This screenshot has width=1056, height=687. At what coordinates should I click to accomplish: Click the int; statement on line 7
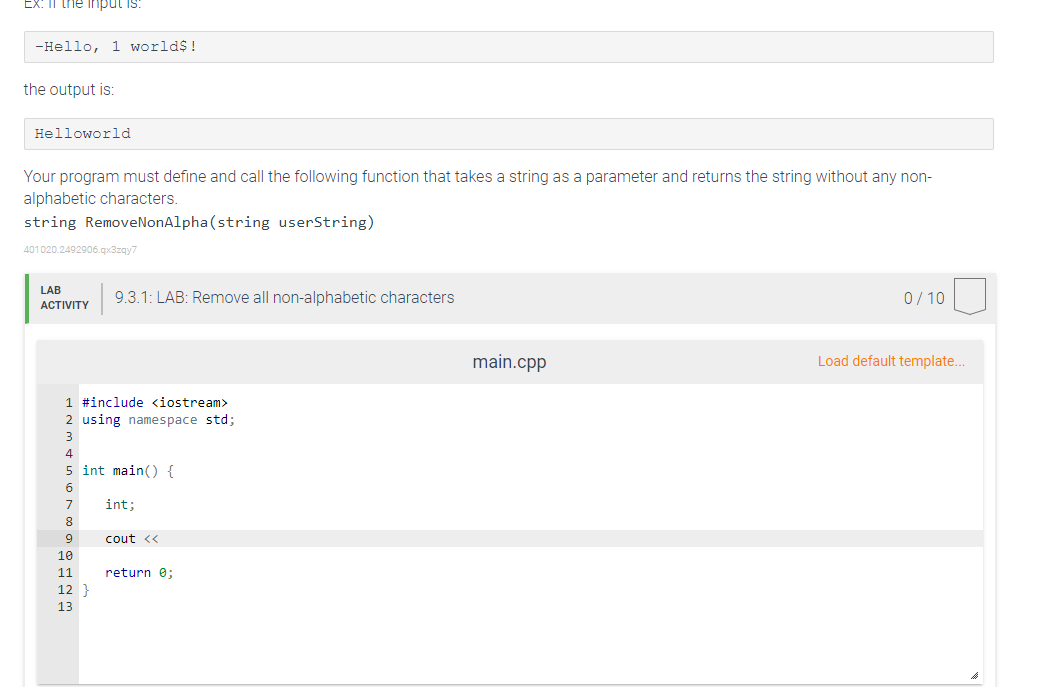120,504
